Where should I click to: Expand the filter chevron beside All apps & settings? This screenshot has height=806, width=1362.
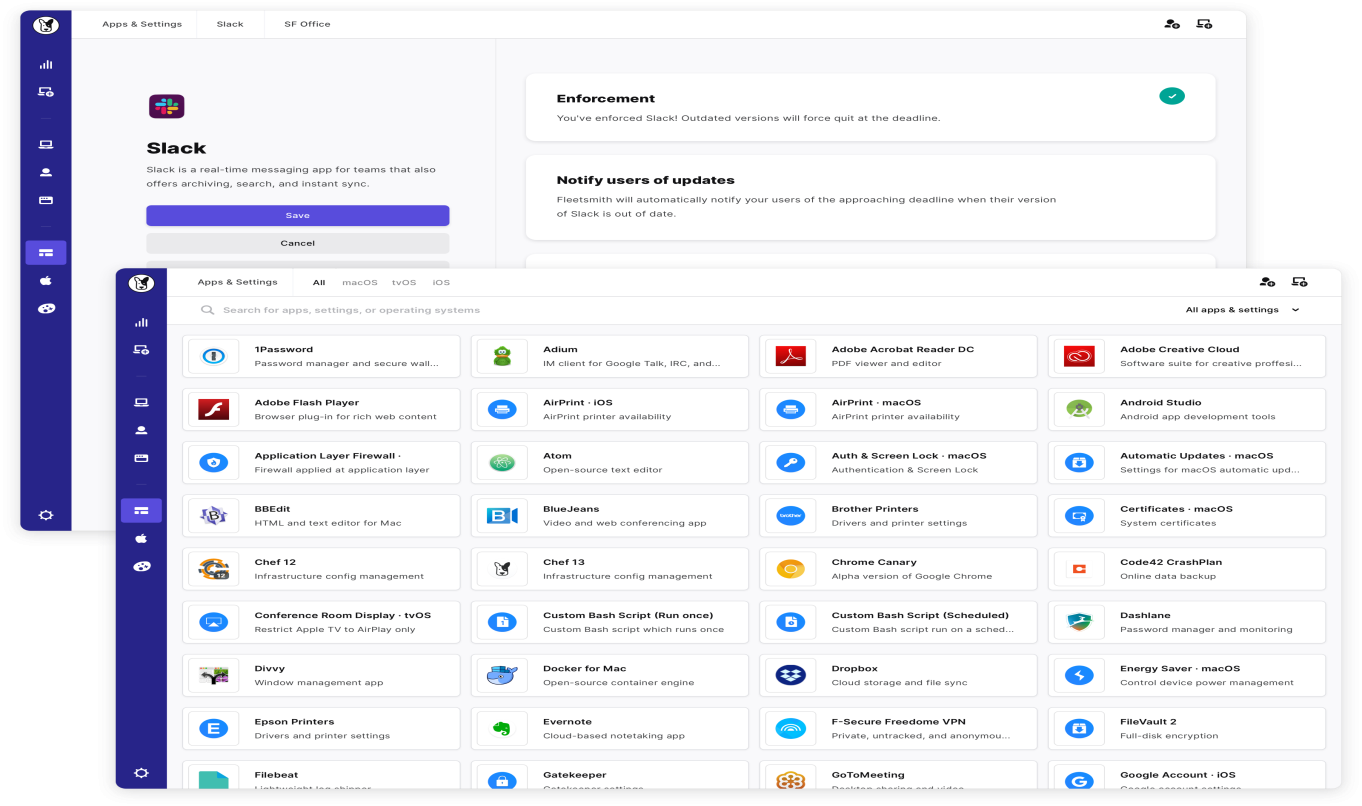(1295, 310)
